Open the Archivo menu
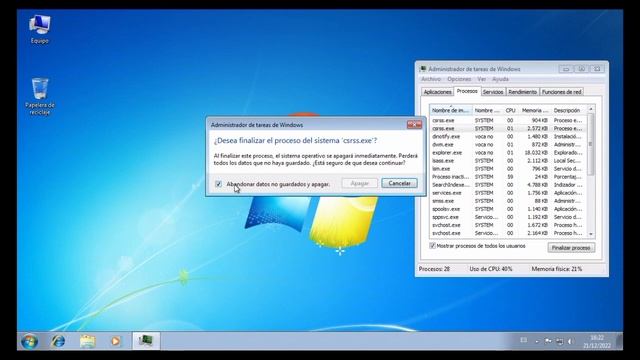 (431, 79)
